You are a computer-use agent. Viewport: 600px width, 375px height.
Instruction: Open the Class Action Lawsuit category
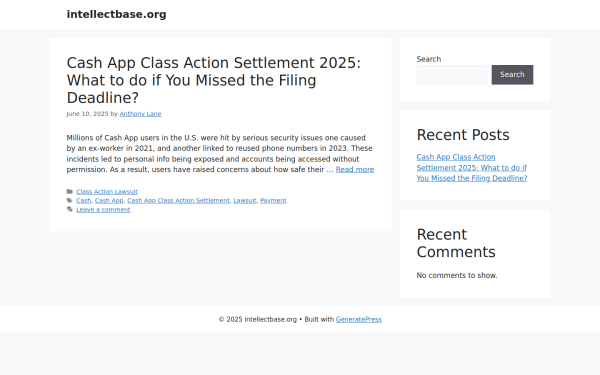point(107,192)
